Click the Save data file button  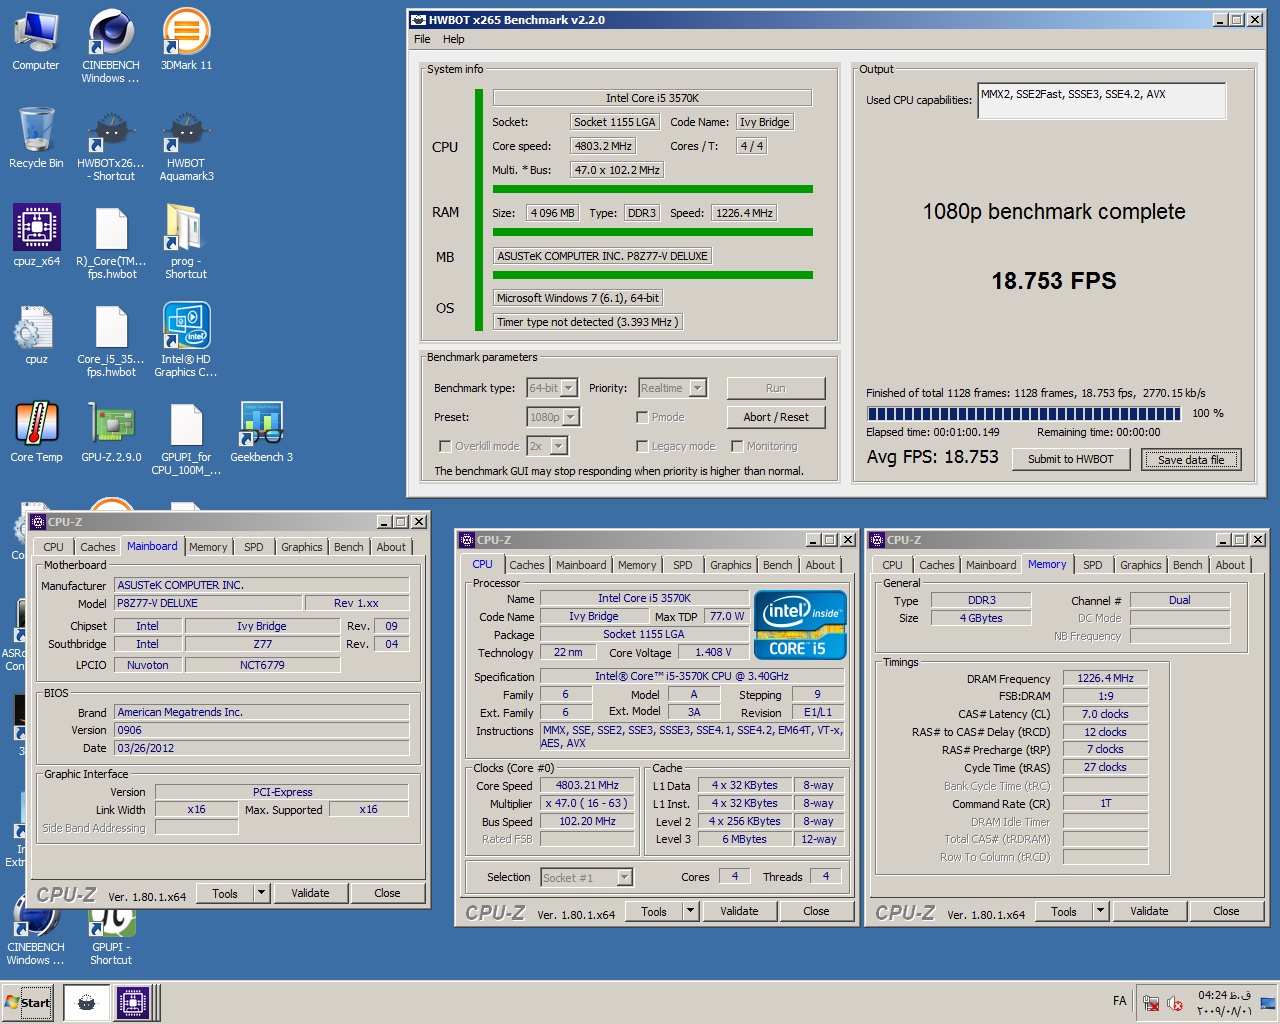1191,460
